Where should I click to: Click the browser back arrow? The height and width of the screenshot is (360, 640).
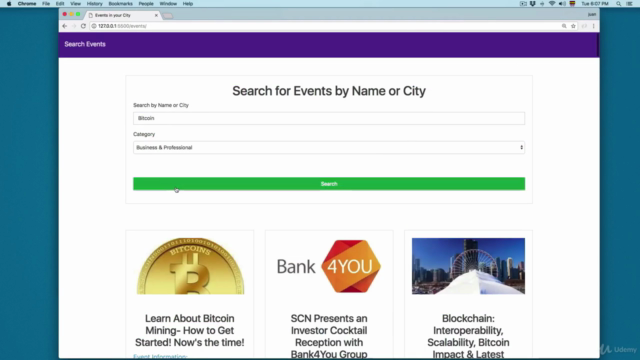(x=64, y=26)
